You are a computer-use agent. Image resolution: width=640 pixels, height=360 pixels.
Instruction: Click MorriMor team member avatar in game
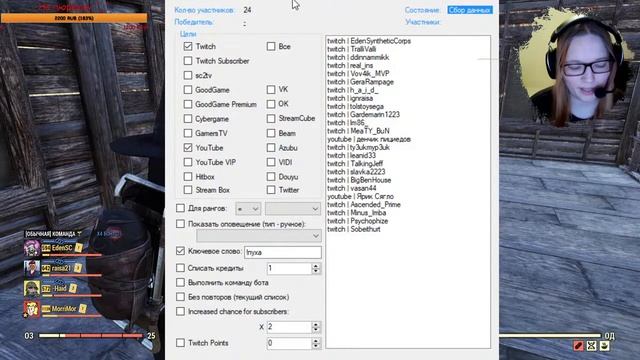(x=32, y=309)
